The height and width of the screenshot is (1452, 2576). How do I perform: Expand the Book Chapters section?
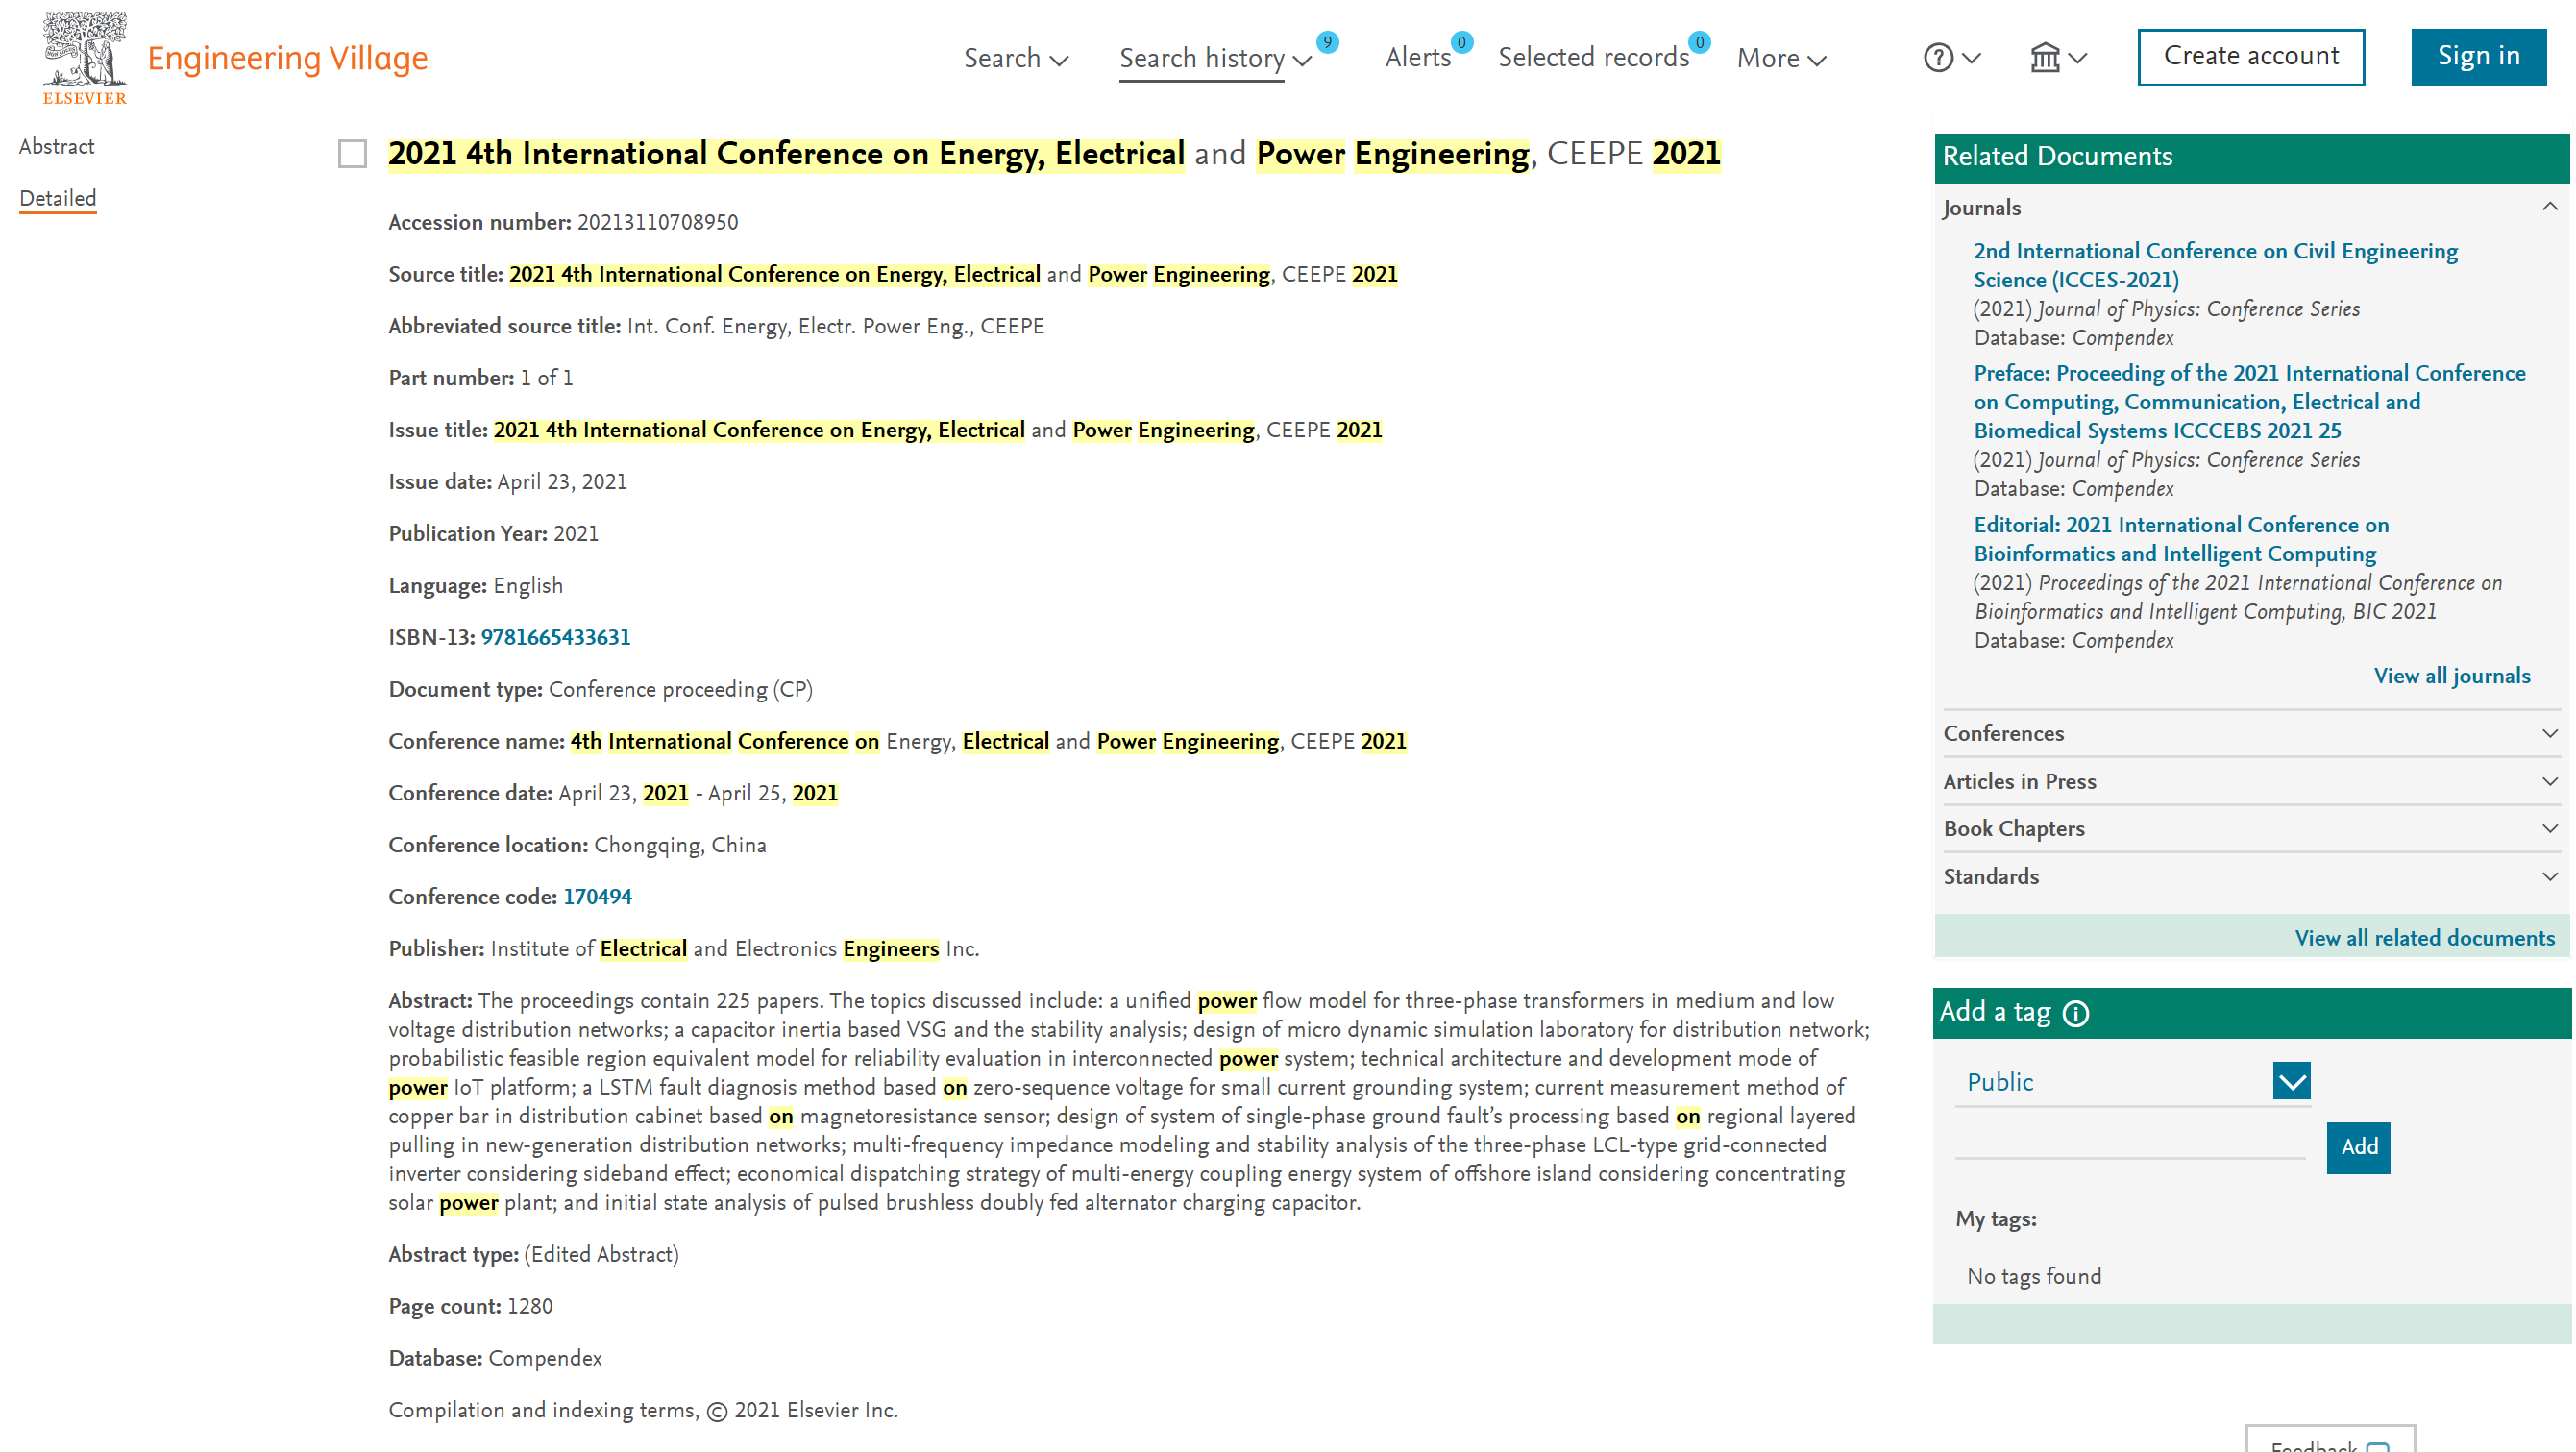click(x=2549, y=828)
